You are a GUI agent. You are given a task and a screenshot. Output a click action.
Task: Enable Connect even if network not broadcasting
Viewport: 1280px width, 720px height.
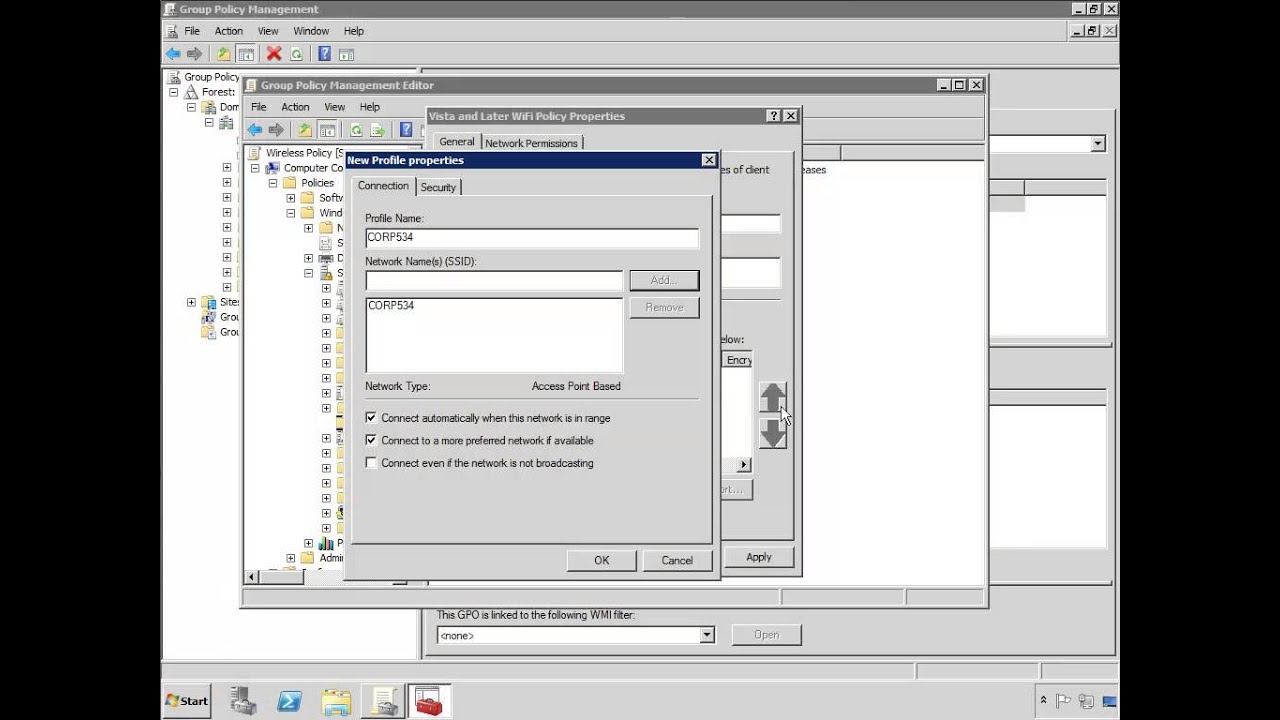[x=371, y=463]
